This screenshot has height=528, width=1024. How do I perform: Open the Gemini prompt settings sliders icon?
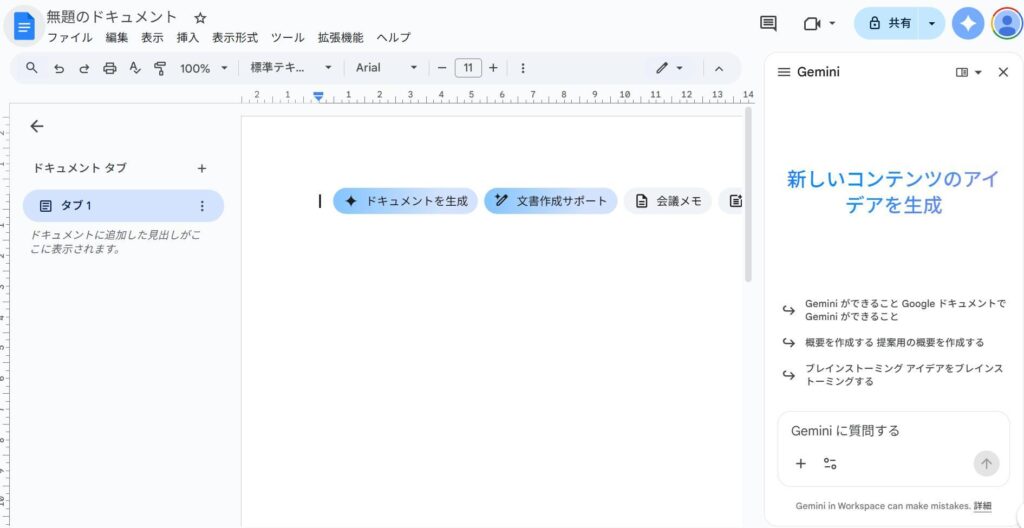click(x=830, y=464)
